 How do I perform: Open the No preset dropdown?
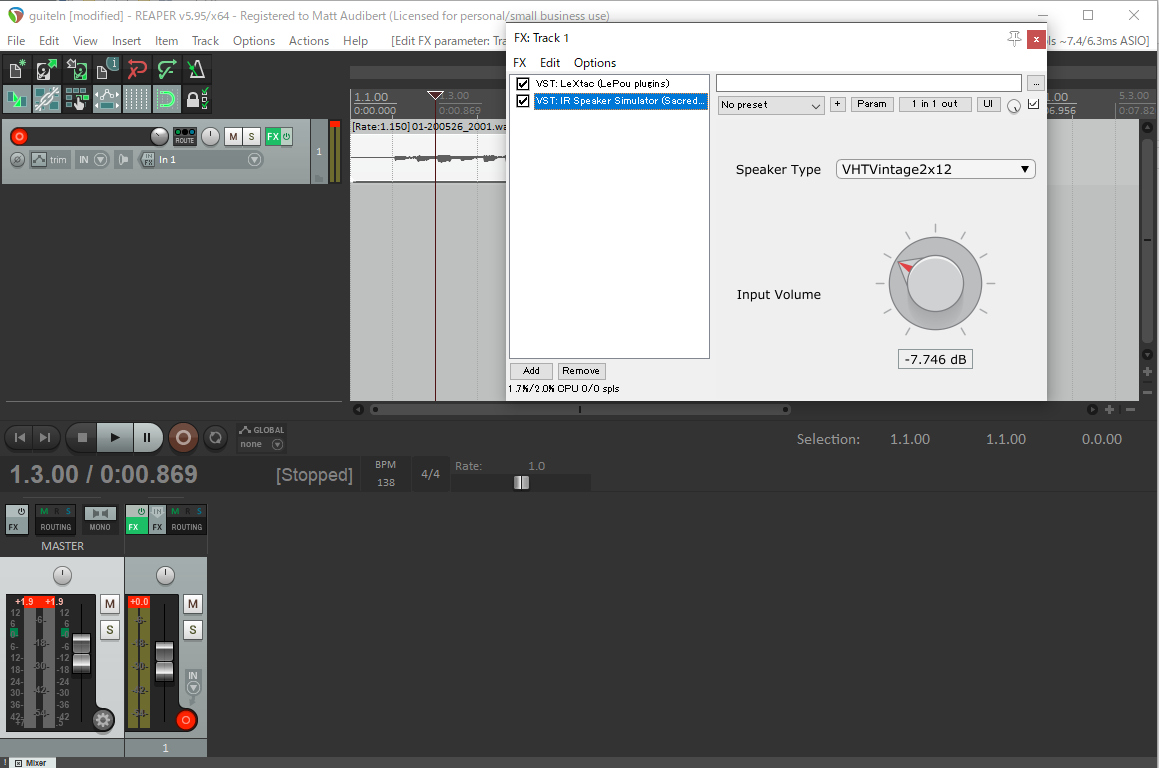tap(770, 104)
